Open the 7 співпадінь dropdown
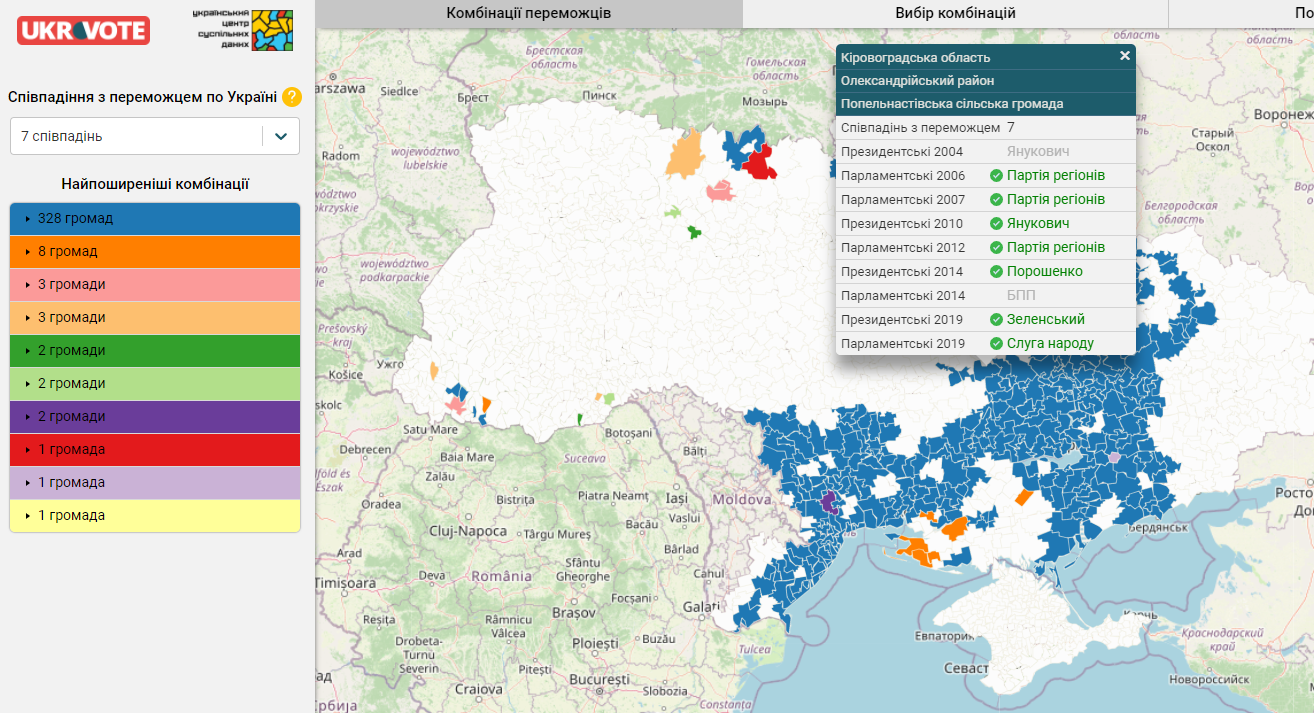Viewport: 1314px width, 713px height. [x=155, y=136]
